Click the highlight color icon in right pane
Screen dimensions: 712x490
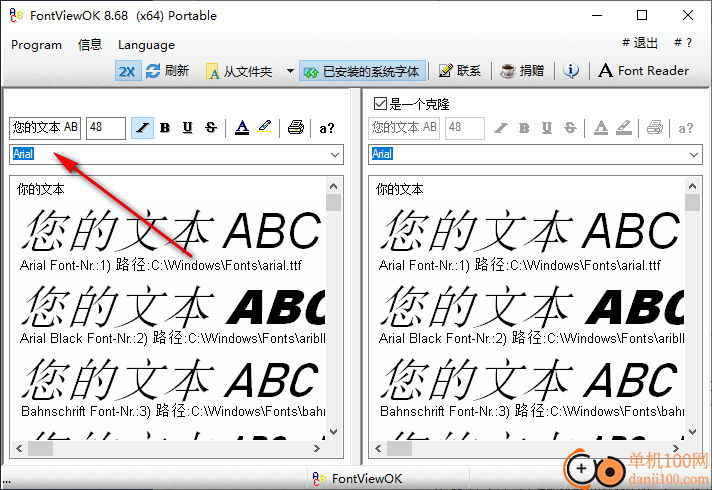point(624,128)
